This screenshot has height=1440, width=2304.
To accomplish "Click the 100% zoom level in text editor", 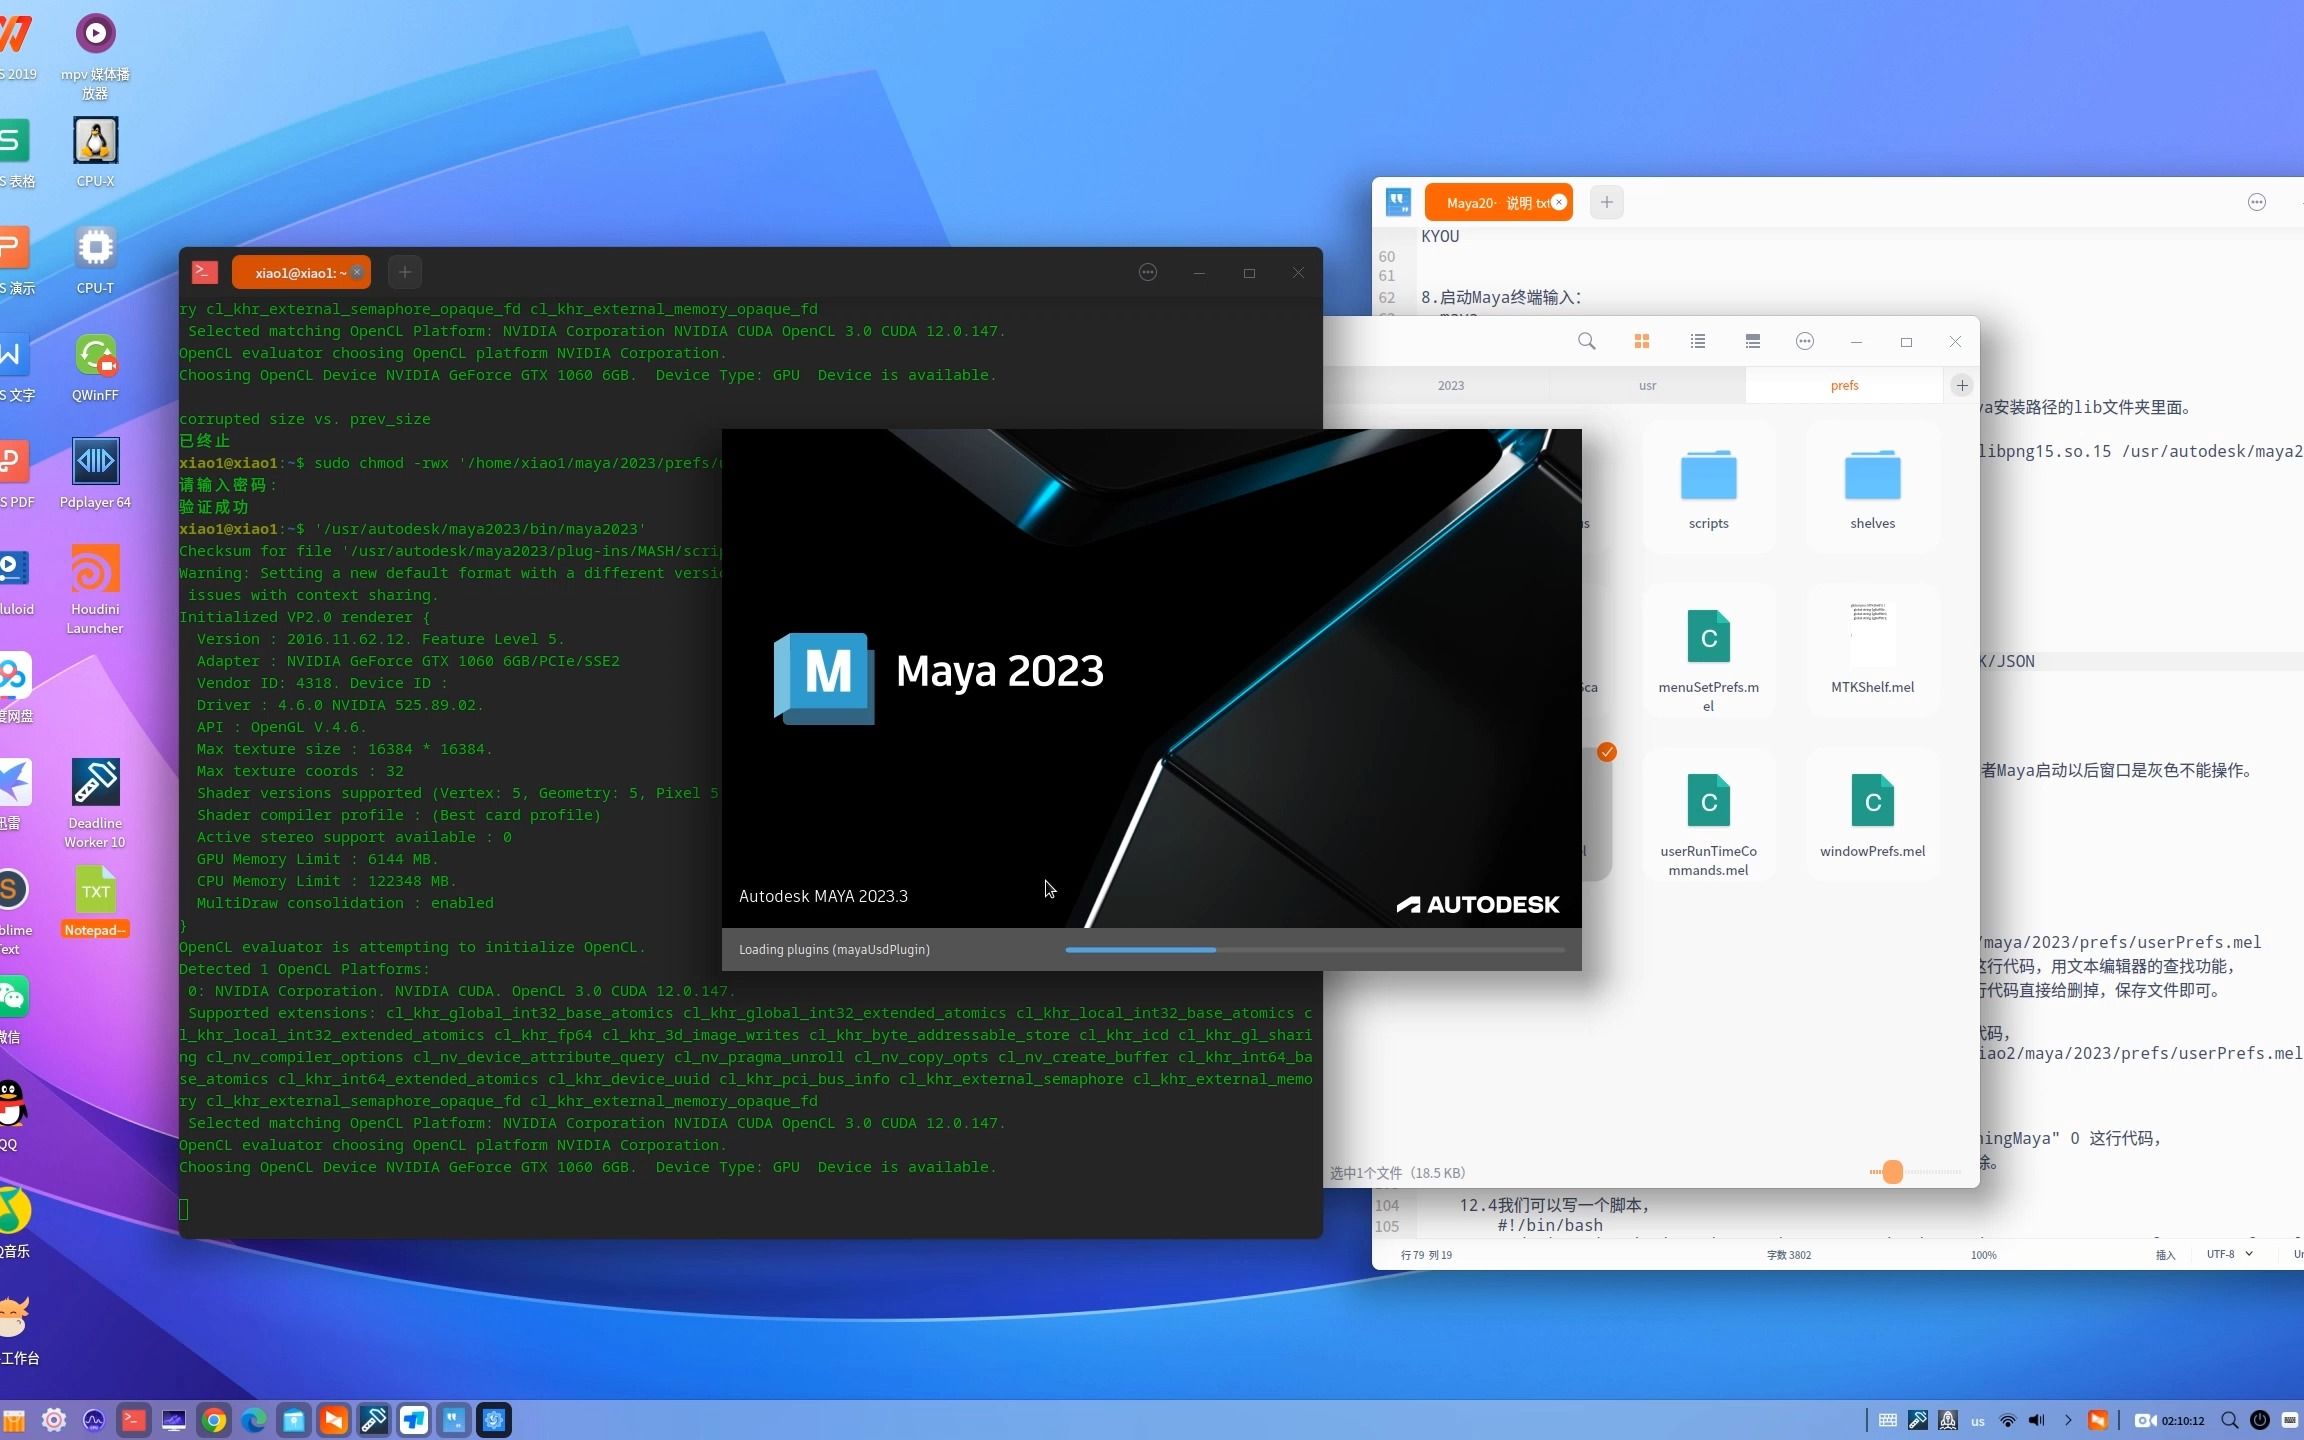I will (1983, 1254).
